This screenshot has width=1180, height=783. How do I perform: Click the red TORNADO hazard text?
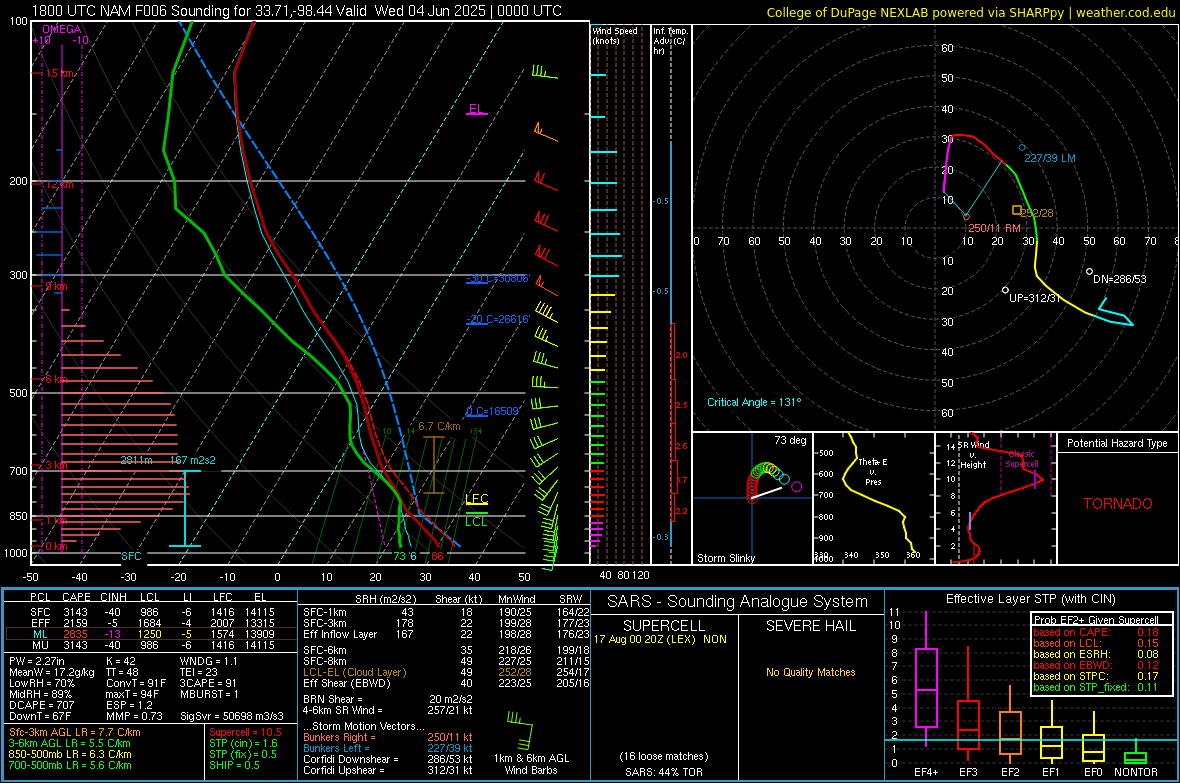[1118, 504]
